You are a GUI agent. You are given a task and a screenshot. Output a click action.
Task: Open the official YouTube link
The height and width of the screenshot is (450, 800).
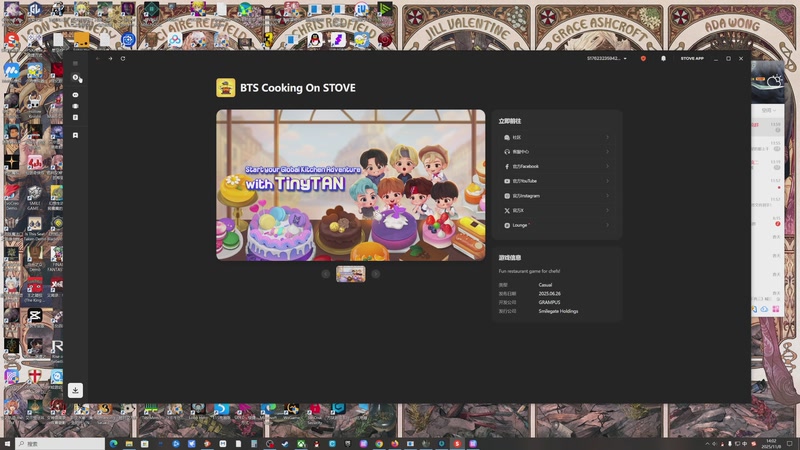557,181
